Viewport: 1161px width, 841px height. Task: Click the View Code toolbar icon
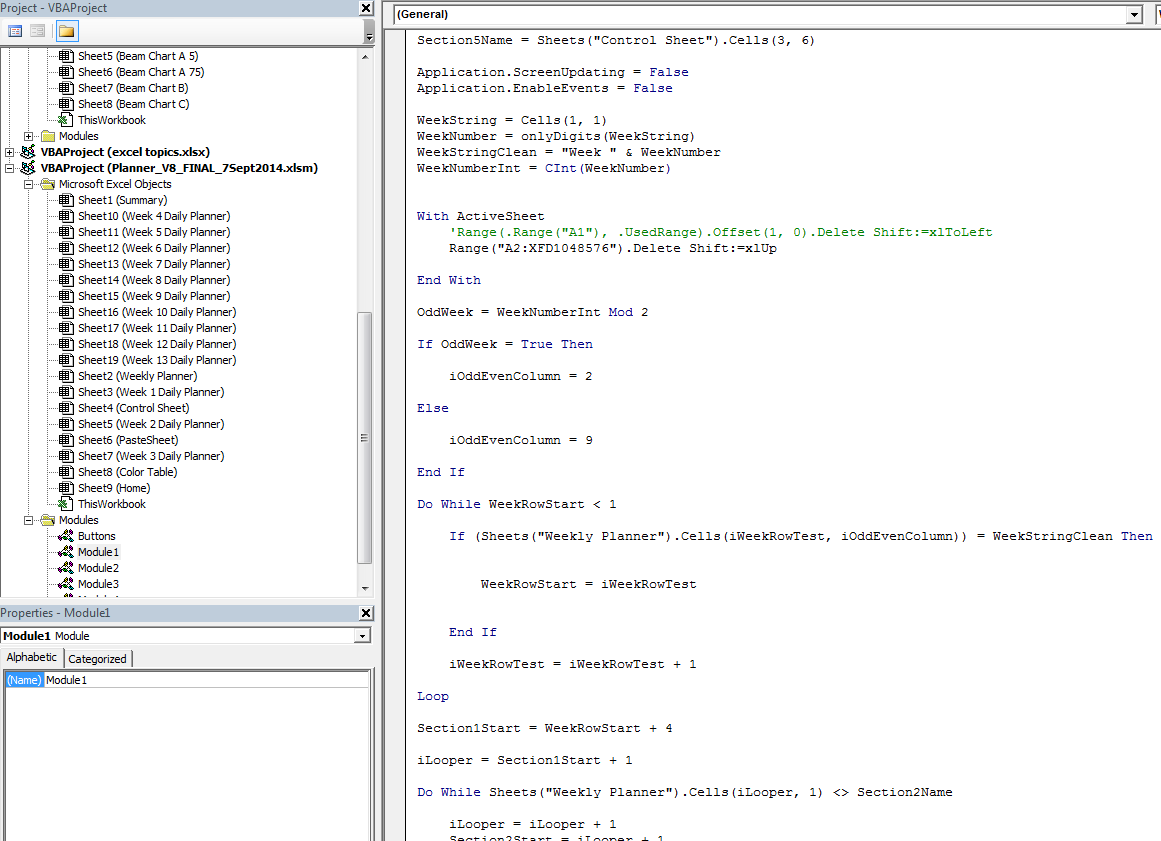15,31
